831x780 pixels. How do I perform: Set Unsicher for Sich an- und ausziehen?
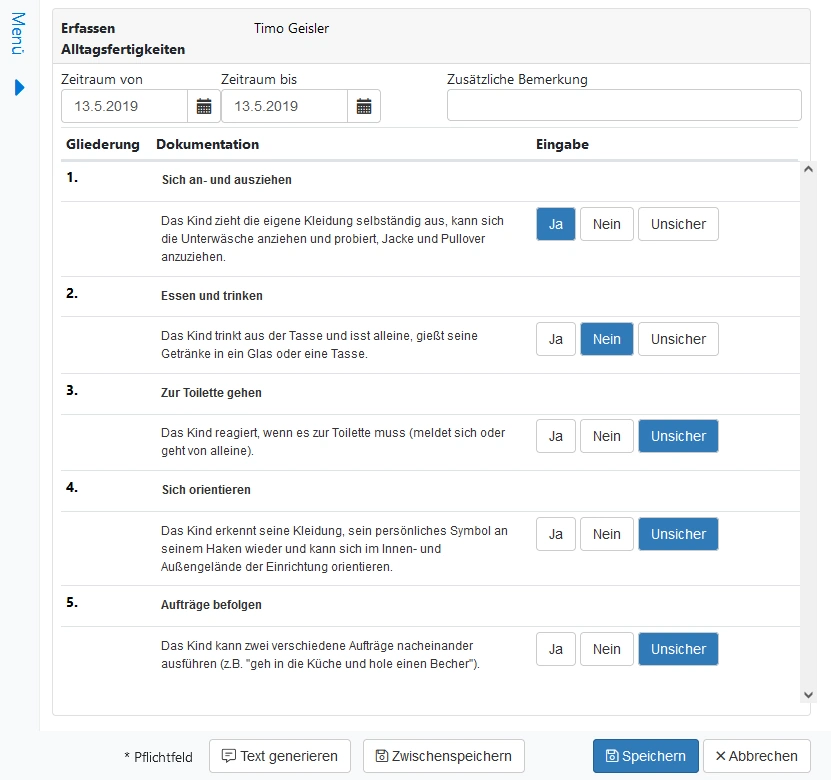coord(678,224)
